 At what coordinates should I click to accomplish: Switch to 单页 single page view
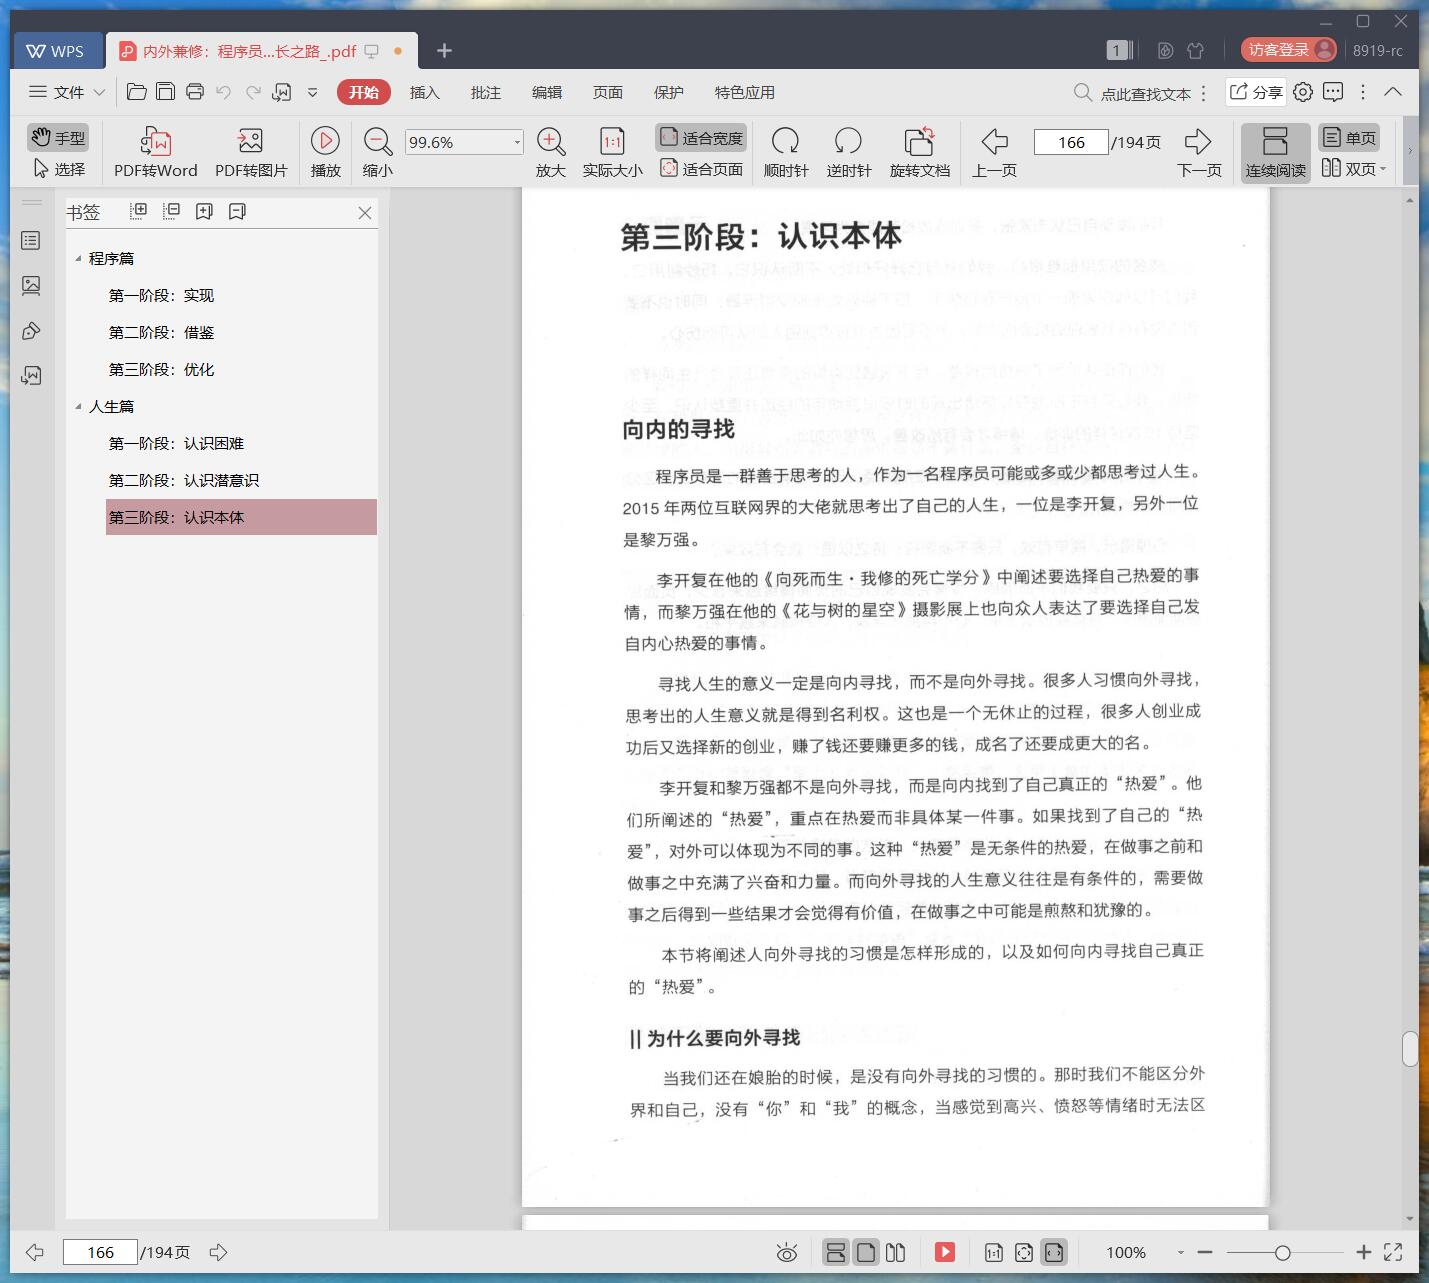(x=1349, y=137)
